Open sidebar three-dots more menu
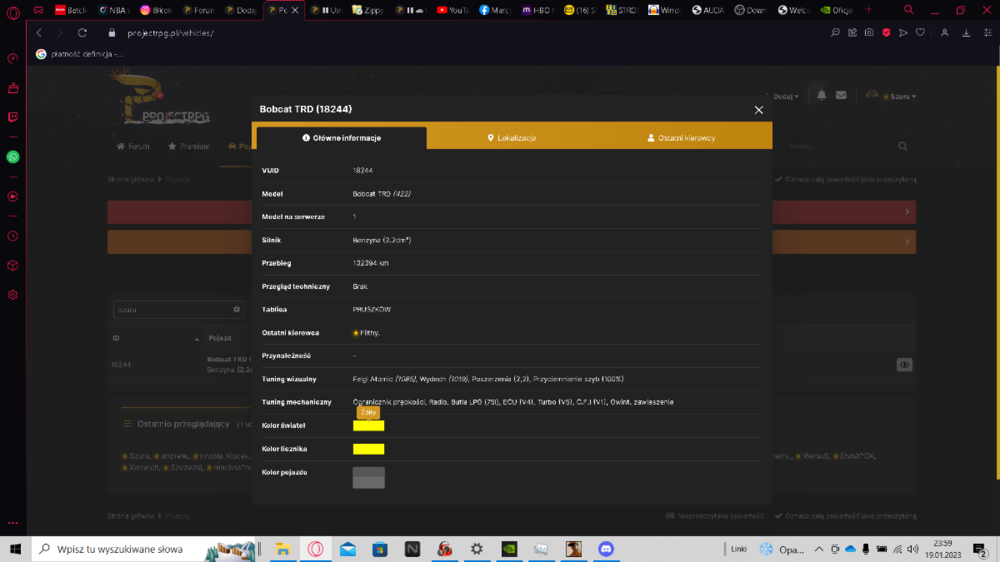1000x562 pixels. pos(13,523)
